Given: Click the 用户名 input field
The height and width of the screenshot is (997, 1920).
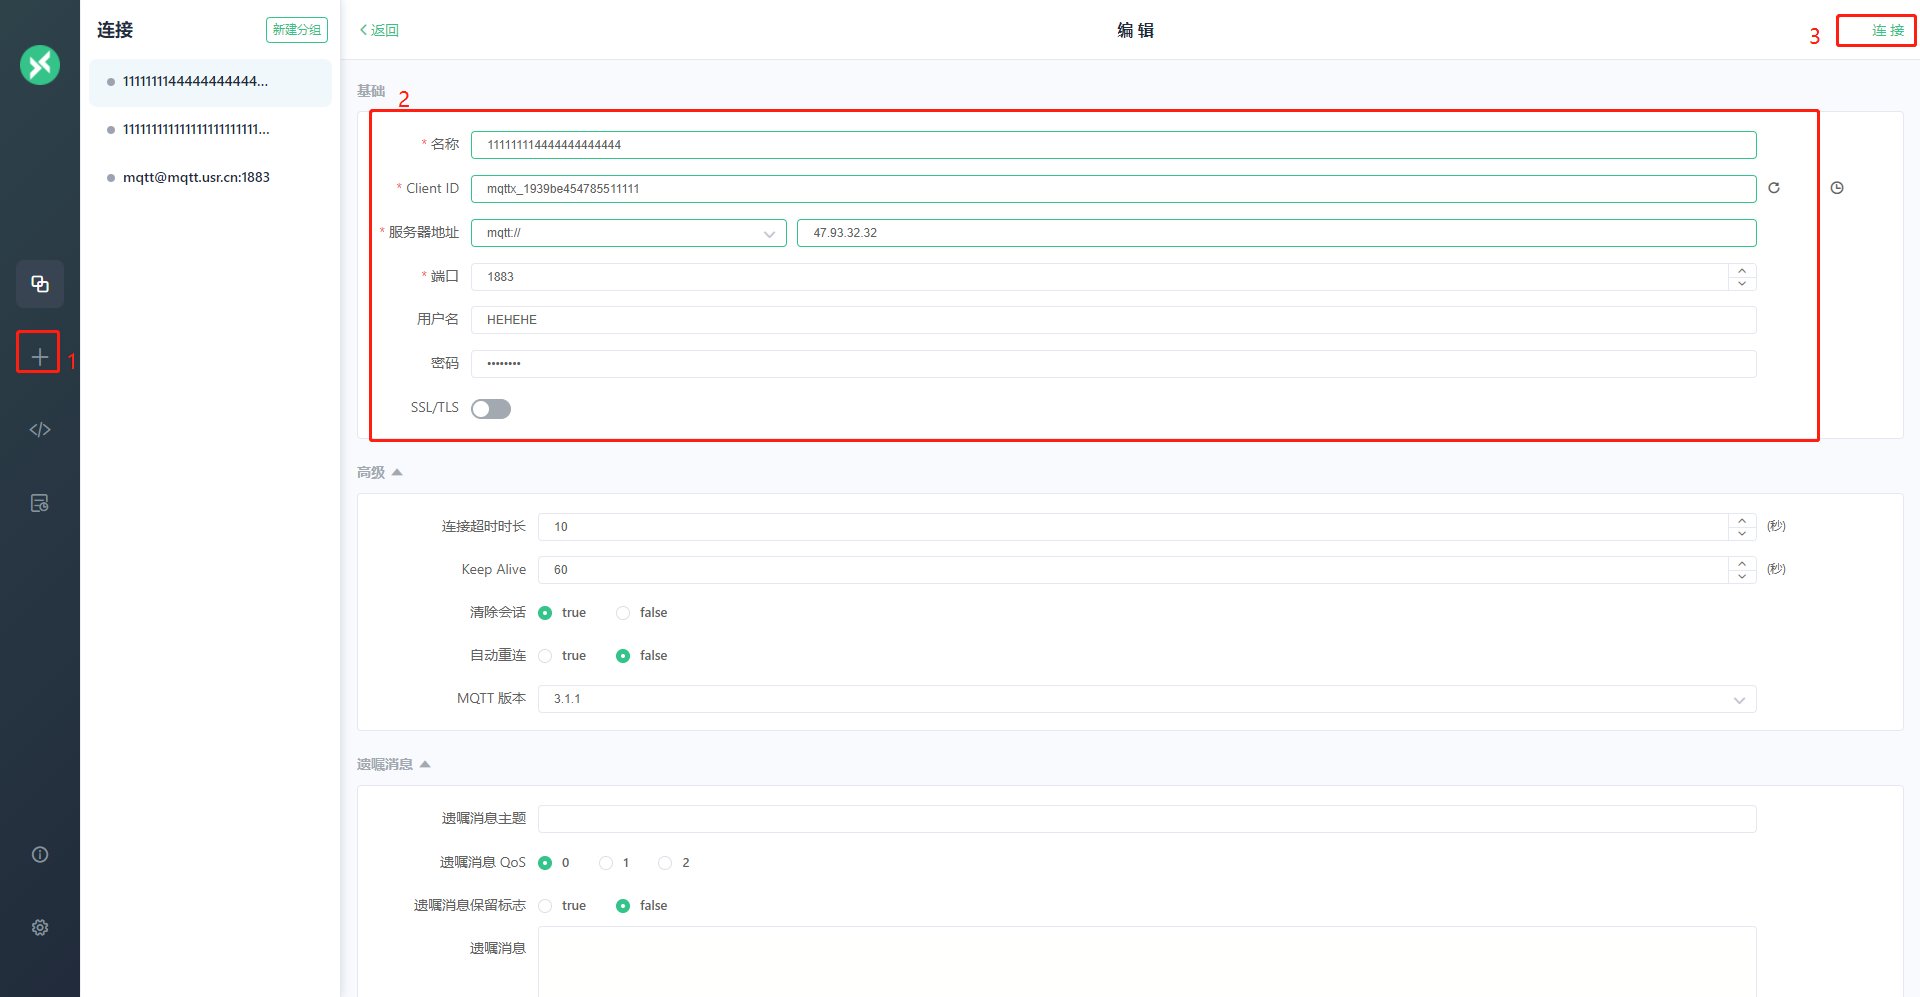Looking at the screenshot, I should [x=1112, y=320].
